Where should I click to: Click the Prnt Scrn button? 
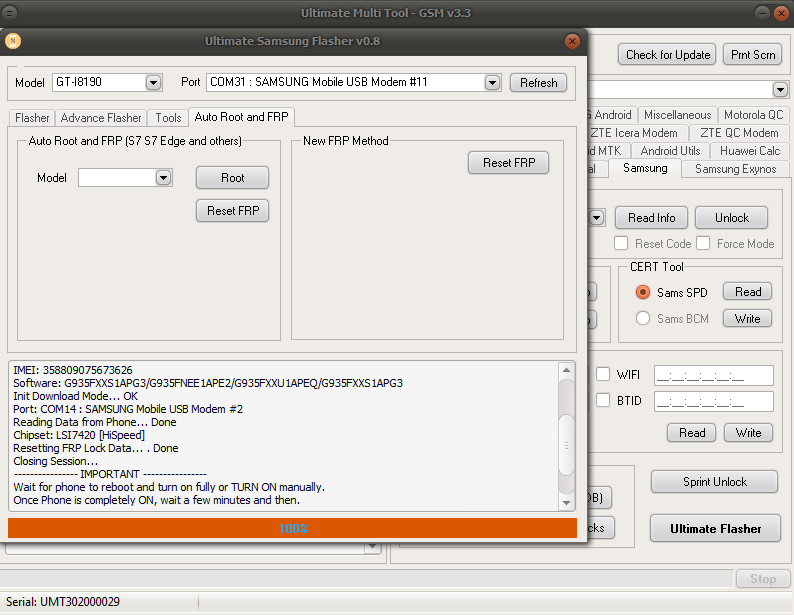(752, 55)
